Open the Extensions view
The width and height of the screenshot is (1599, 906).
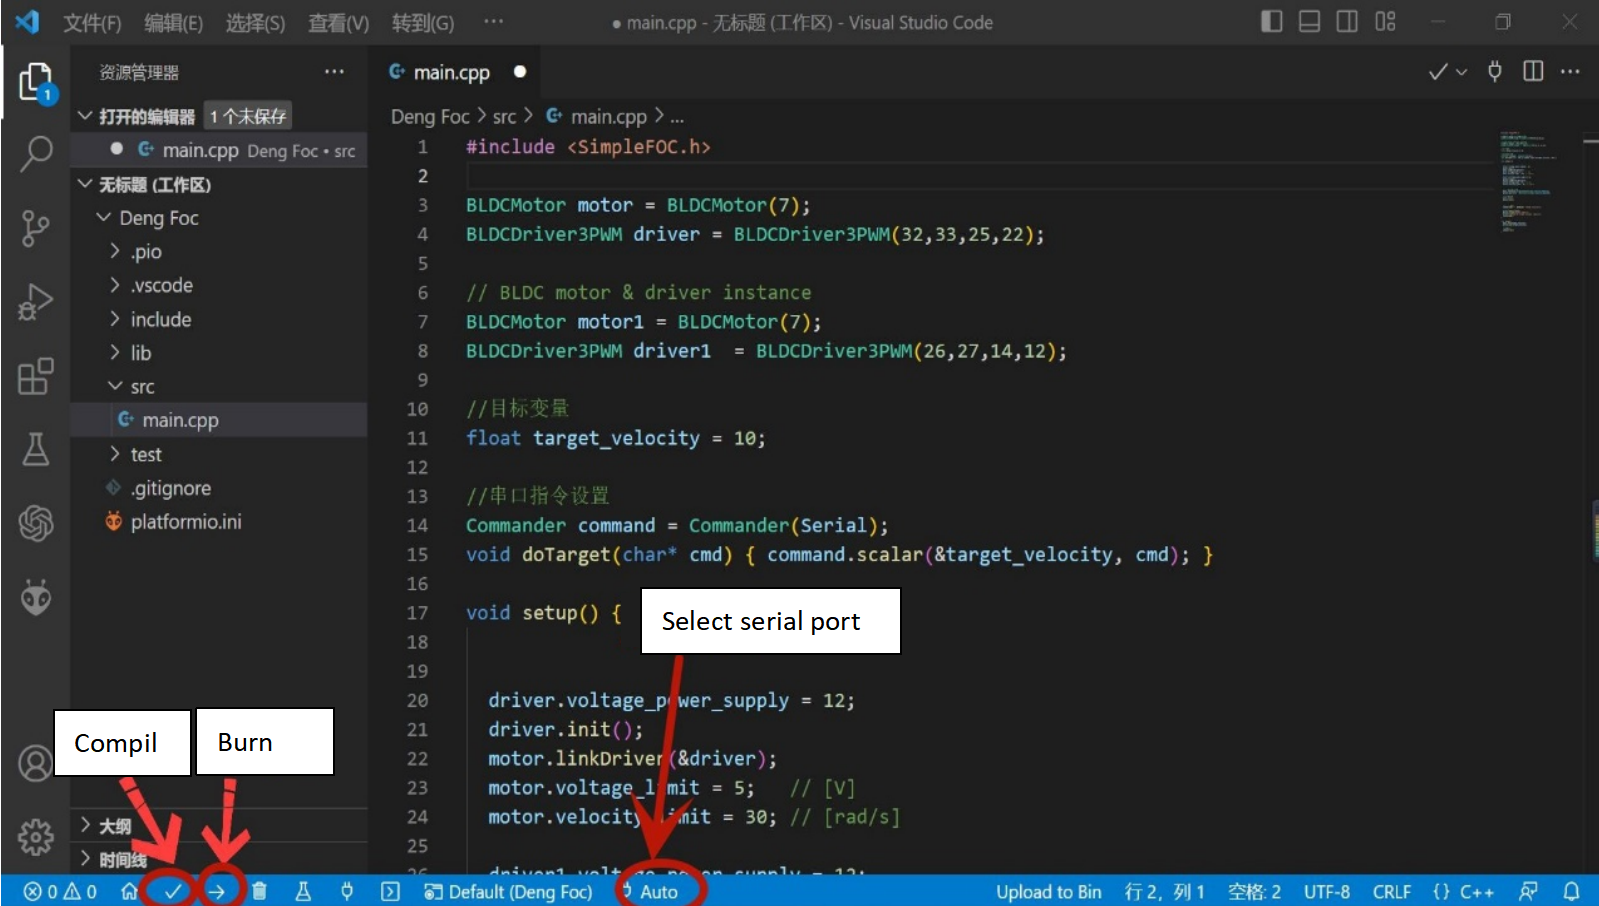36,376
